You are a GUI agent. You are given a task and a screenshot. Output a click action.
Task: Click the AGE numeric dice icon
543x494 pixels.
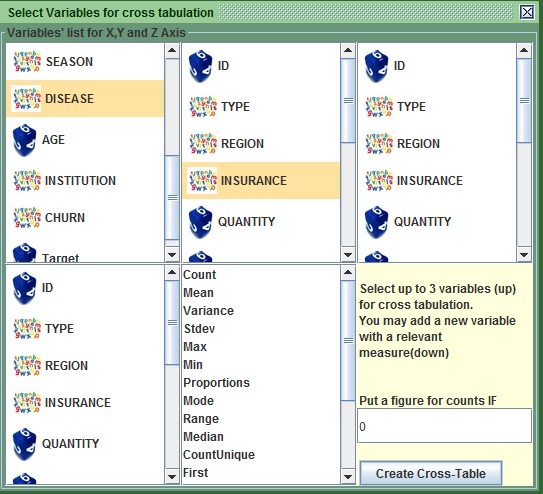(25, 140)
